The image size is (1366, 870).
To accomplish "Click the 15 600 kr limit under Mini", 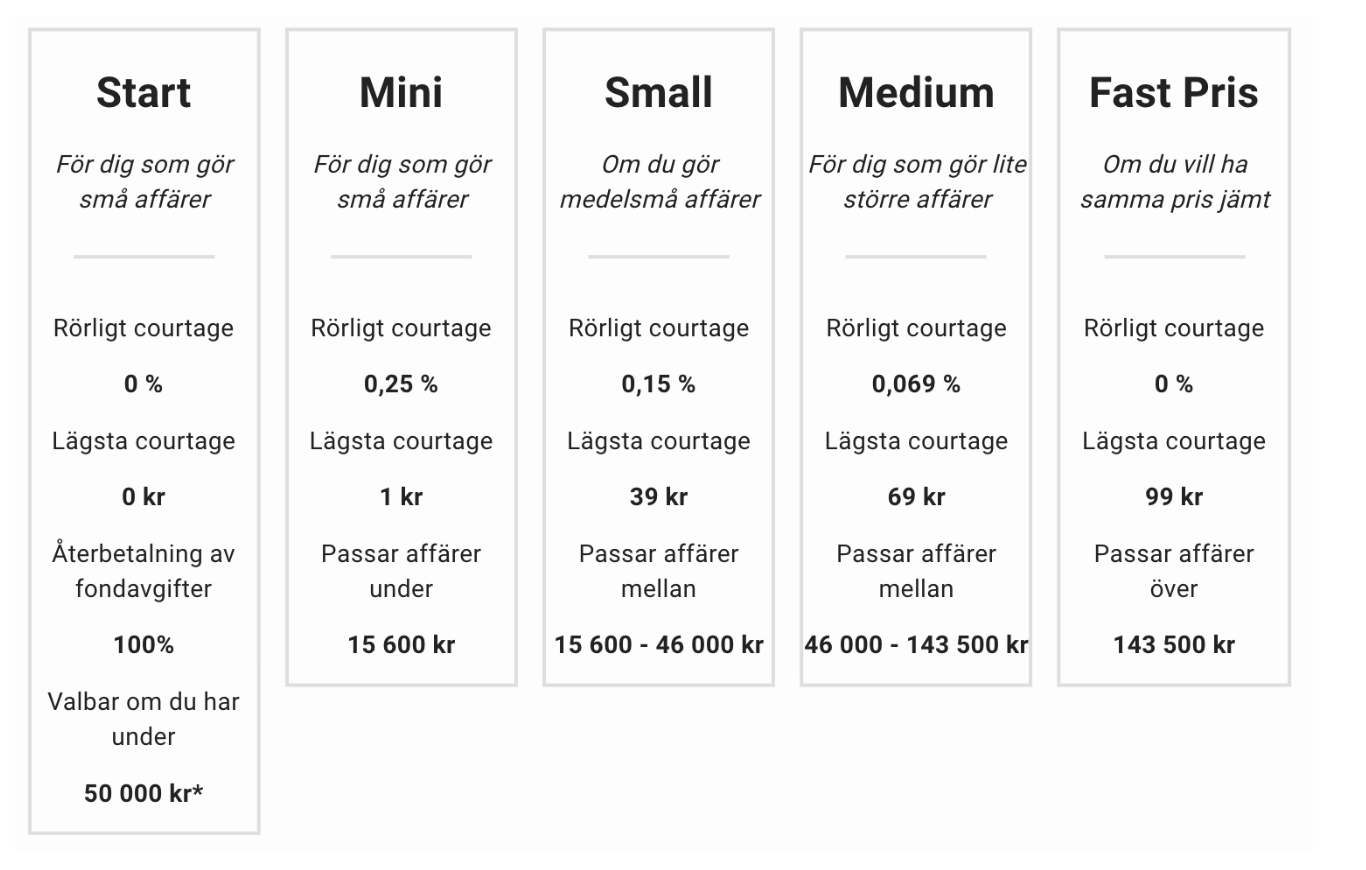I will pyautogui.click(x=401, y=645).
